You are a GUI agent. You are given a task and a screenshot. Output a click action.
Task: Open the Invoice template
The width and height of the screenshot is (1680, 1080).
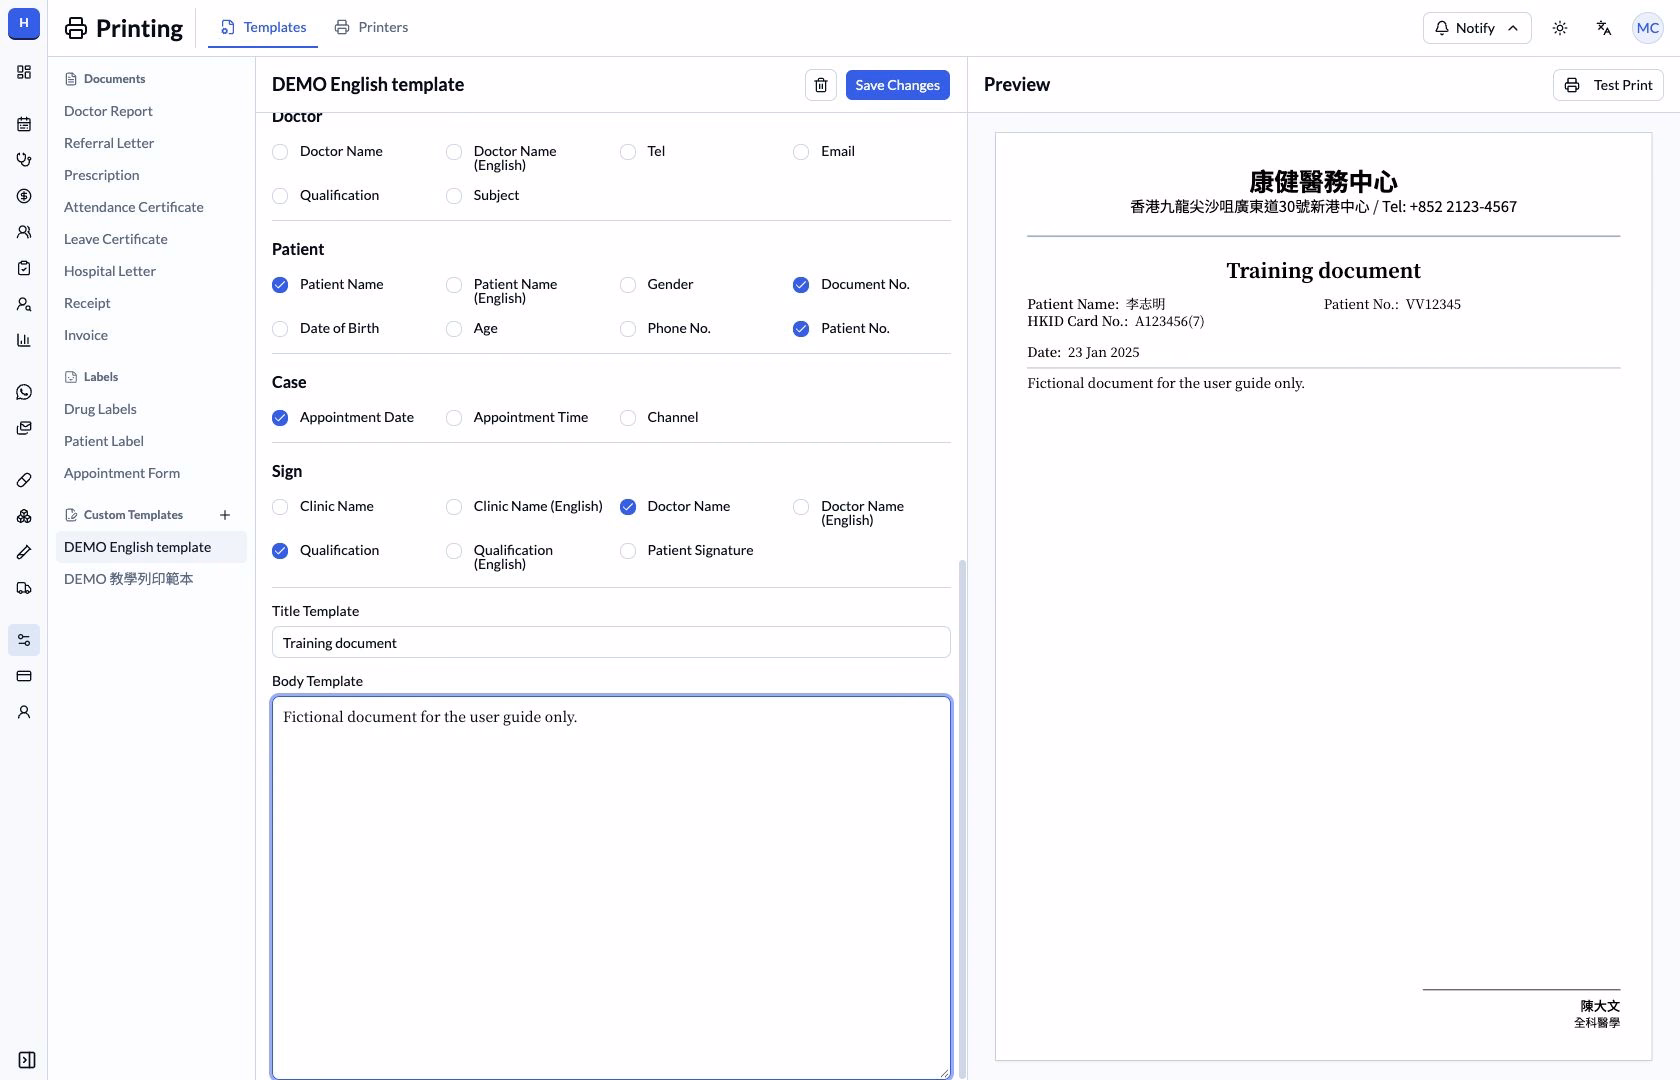[86, 335]
